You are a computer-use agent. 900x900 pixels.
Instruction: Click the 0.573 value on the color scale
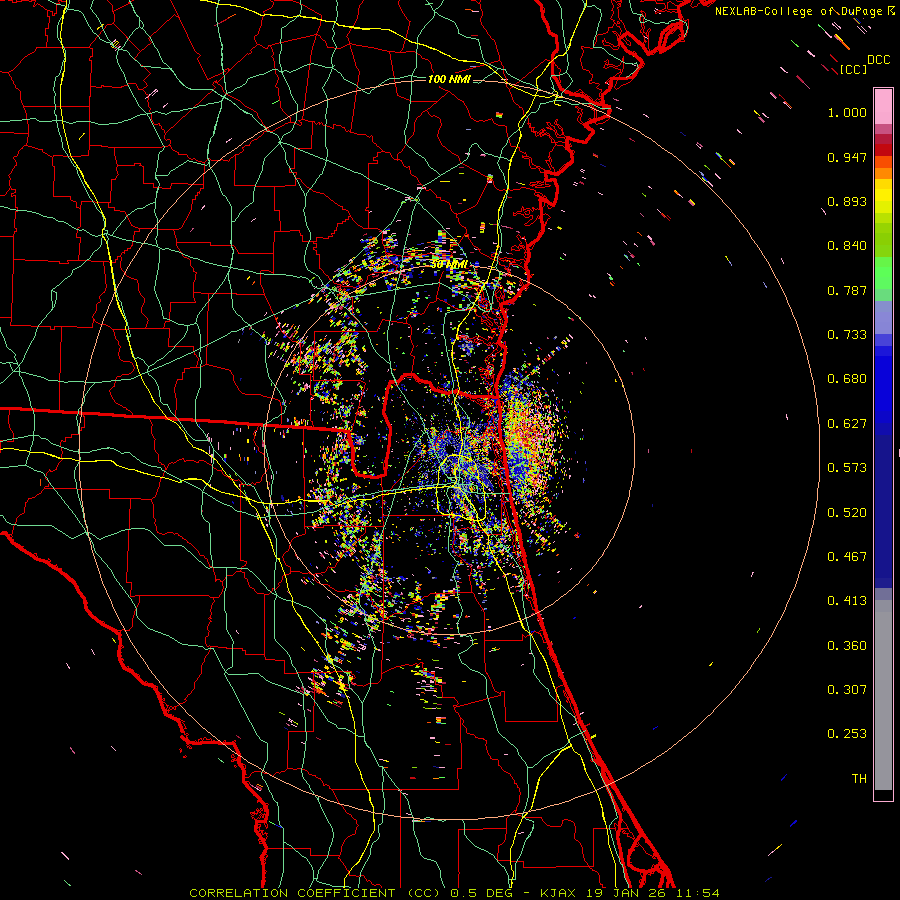click(847, 468)
